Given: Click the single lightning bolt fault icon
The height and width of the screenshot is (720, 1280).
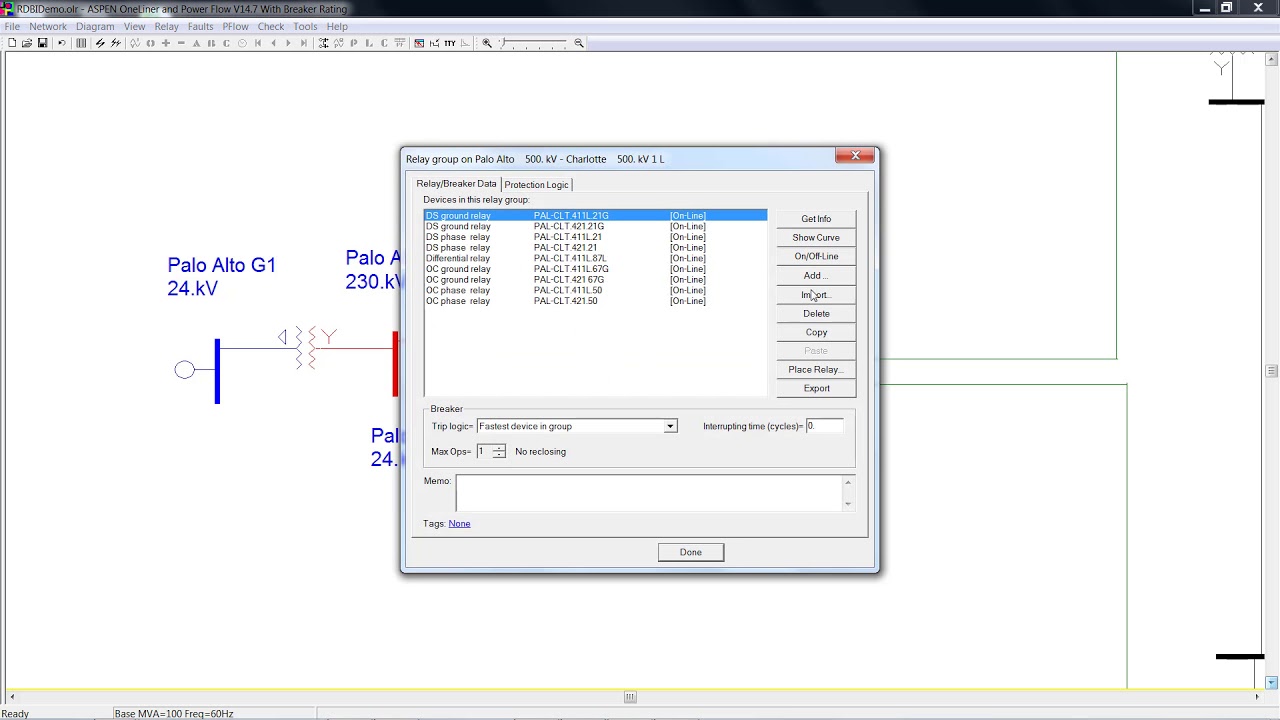Looking at the screenshot, I should coord(100,43).
